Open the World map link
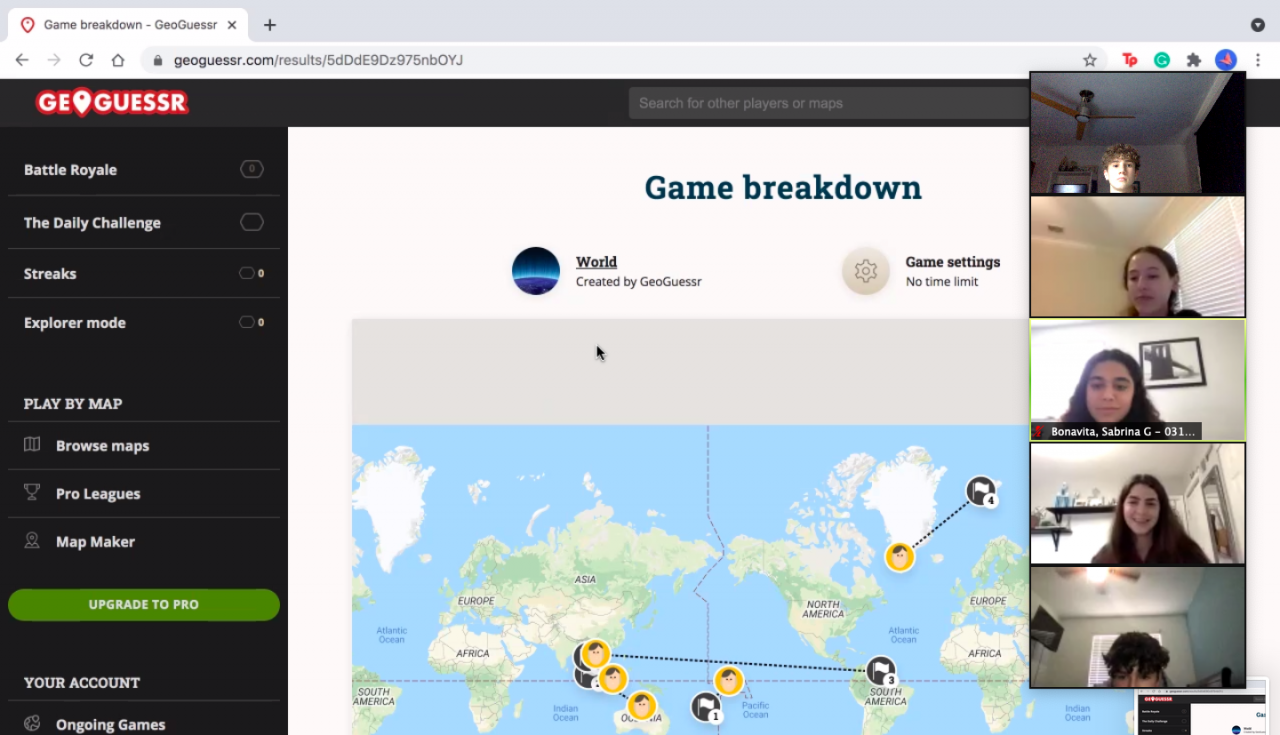This screenshot has width=1280, height=735. (x=596, y=262)
